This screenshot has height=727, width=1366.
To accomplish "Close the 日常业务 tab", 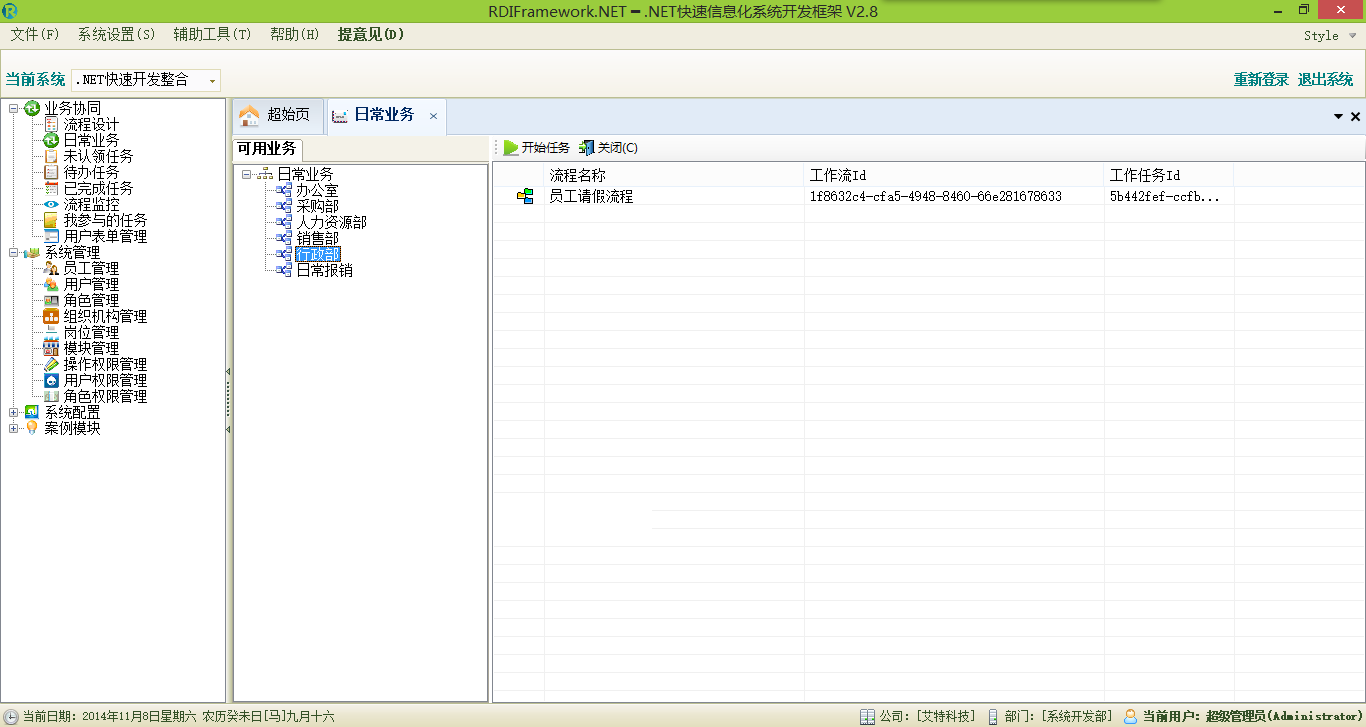I will point(433,116).
